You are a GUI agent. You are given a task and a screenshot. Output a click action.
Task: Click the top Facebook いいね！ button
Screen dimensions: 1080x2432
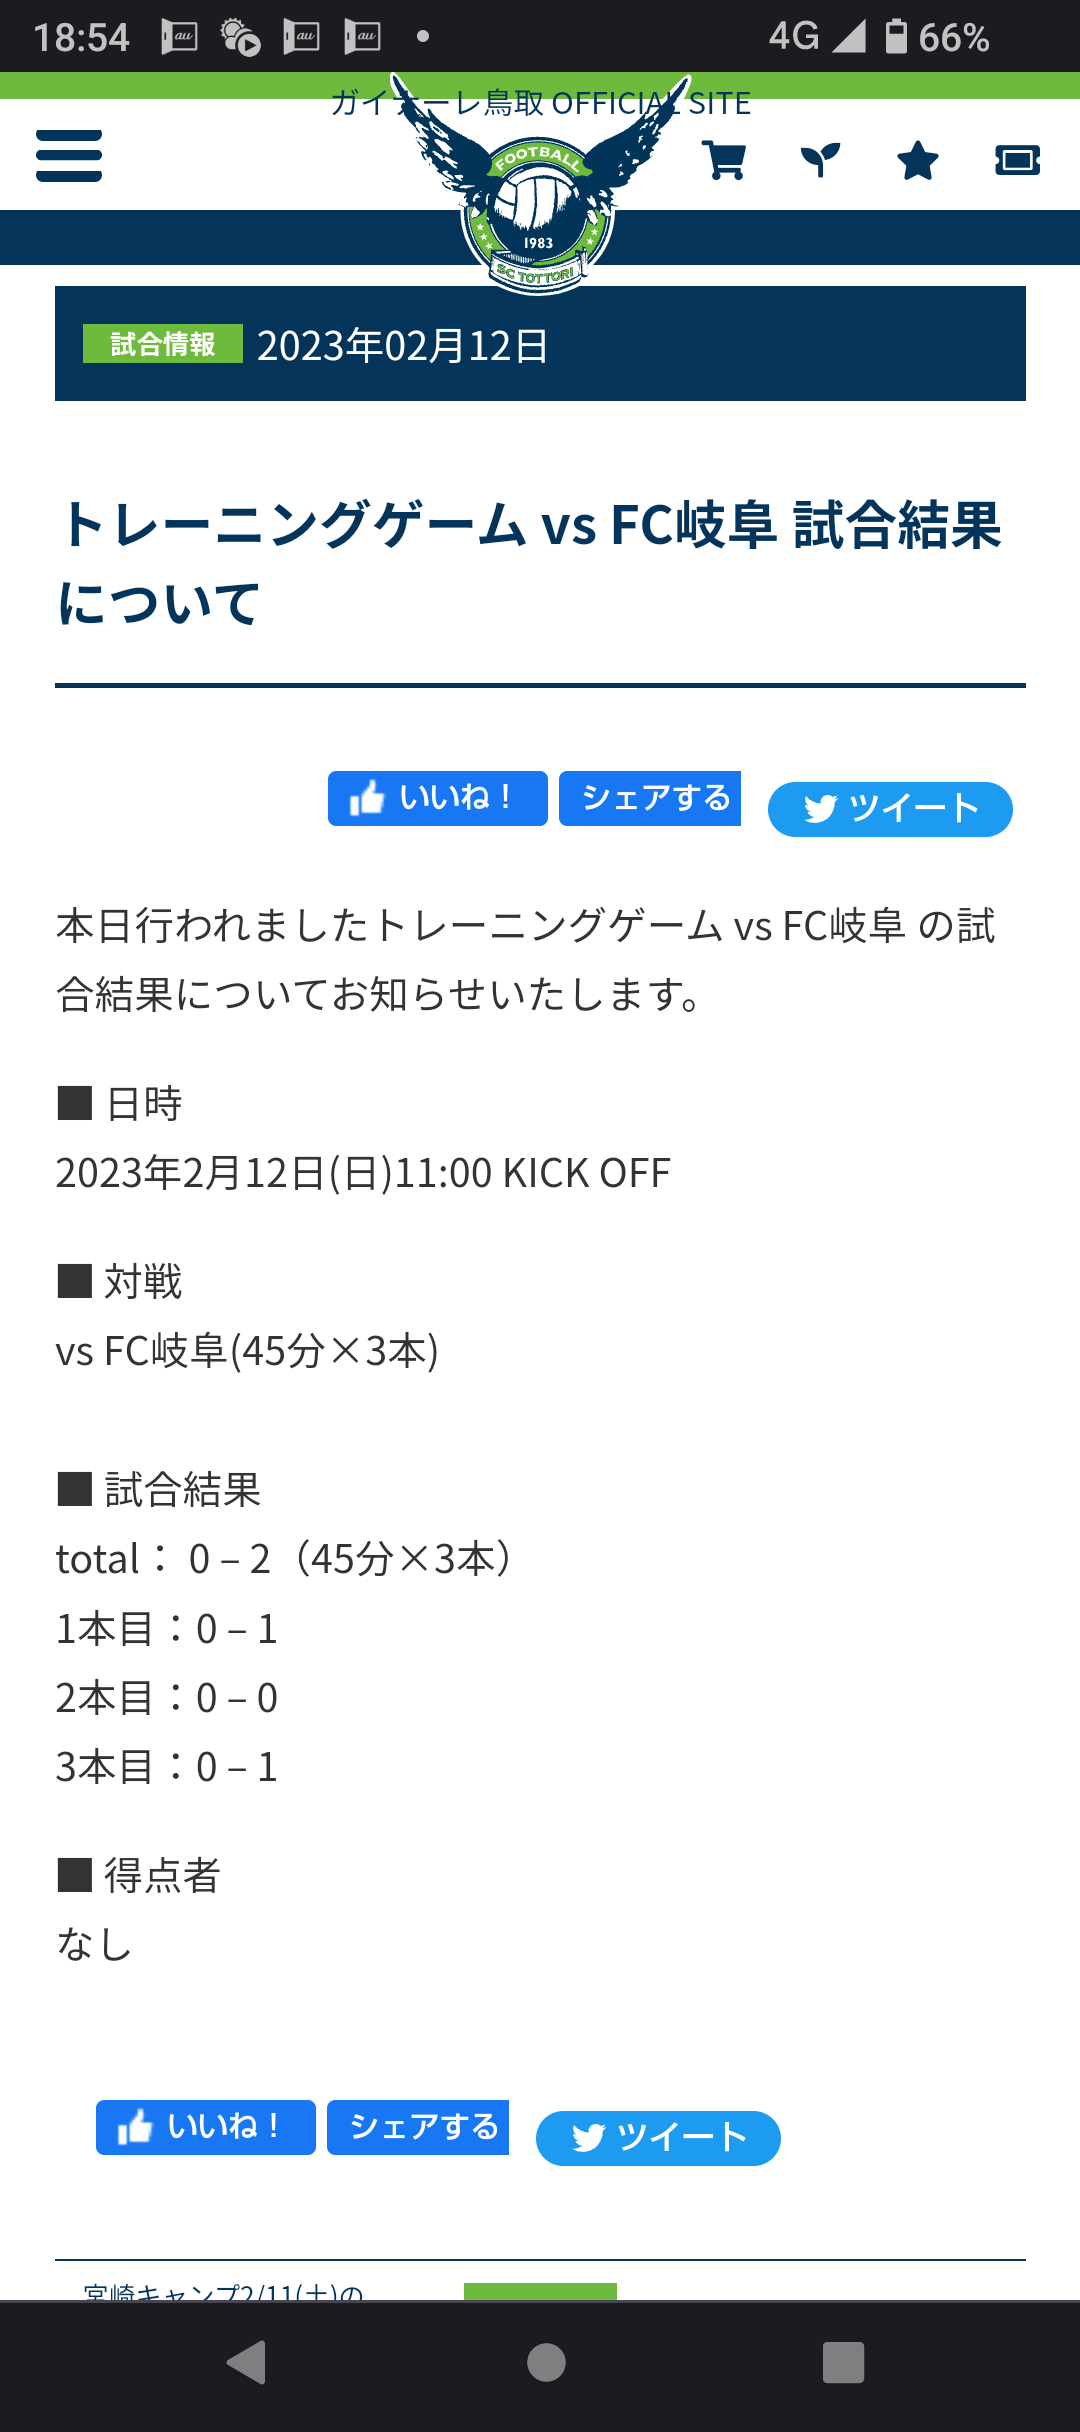click(x=437, y=798)
